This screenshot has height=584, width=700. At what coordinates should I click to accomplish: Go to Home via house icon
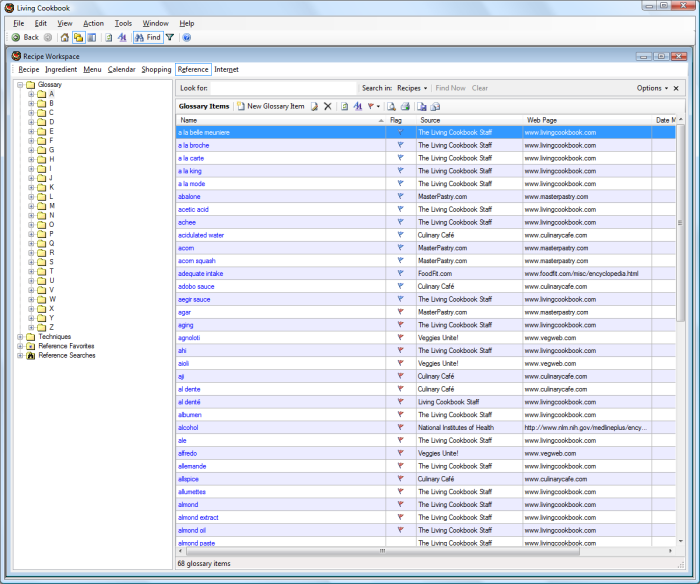click(65, 38)
